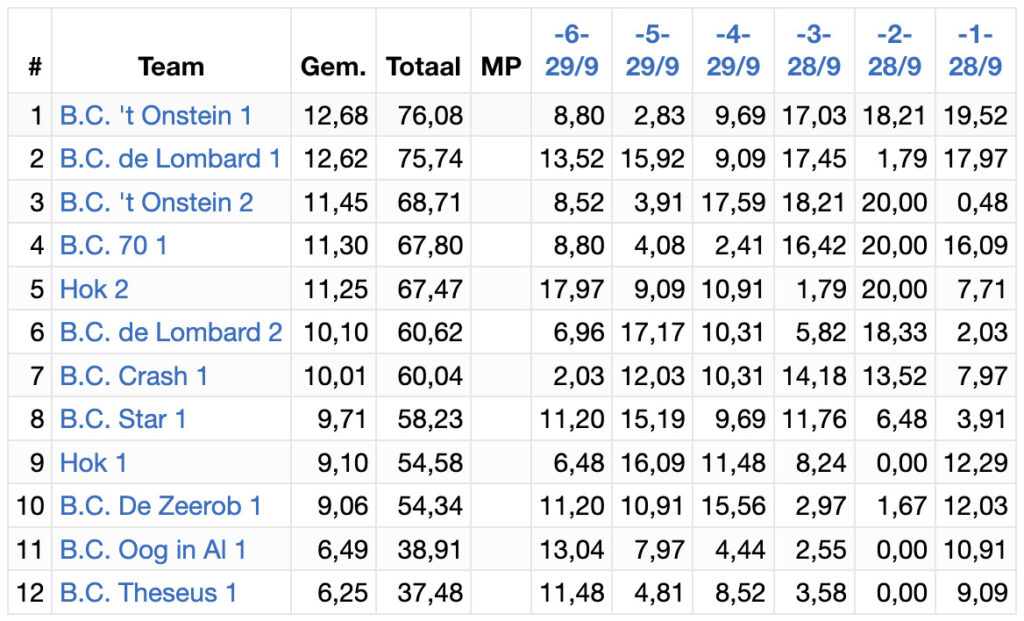Click the Totaal column header
The width and height of the screenshot is (1024, 621).
[x=423, y=67]
